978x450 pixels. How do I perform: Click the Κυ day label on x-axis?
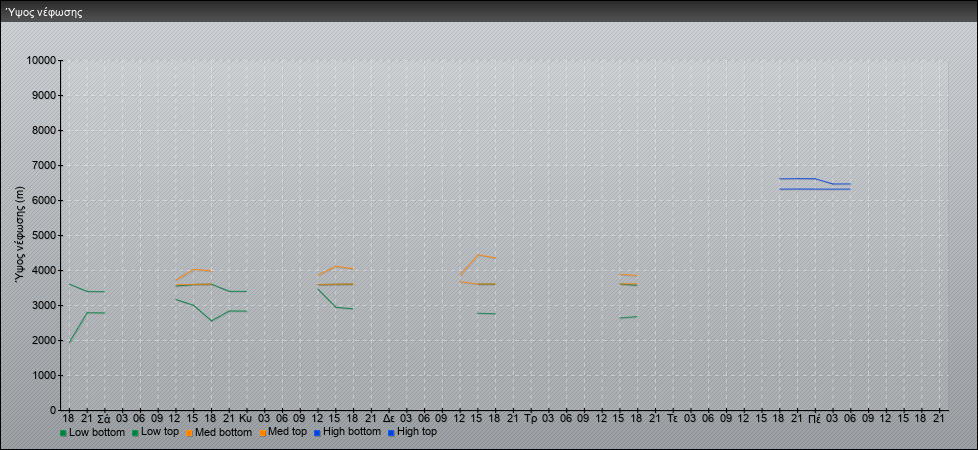click(x=246, y=417)
